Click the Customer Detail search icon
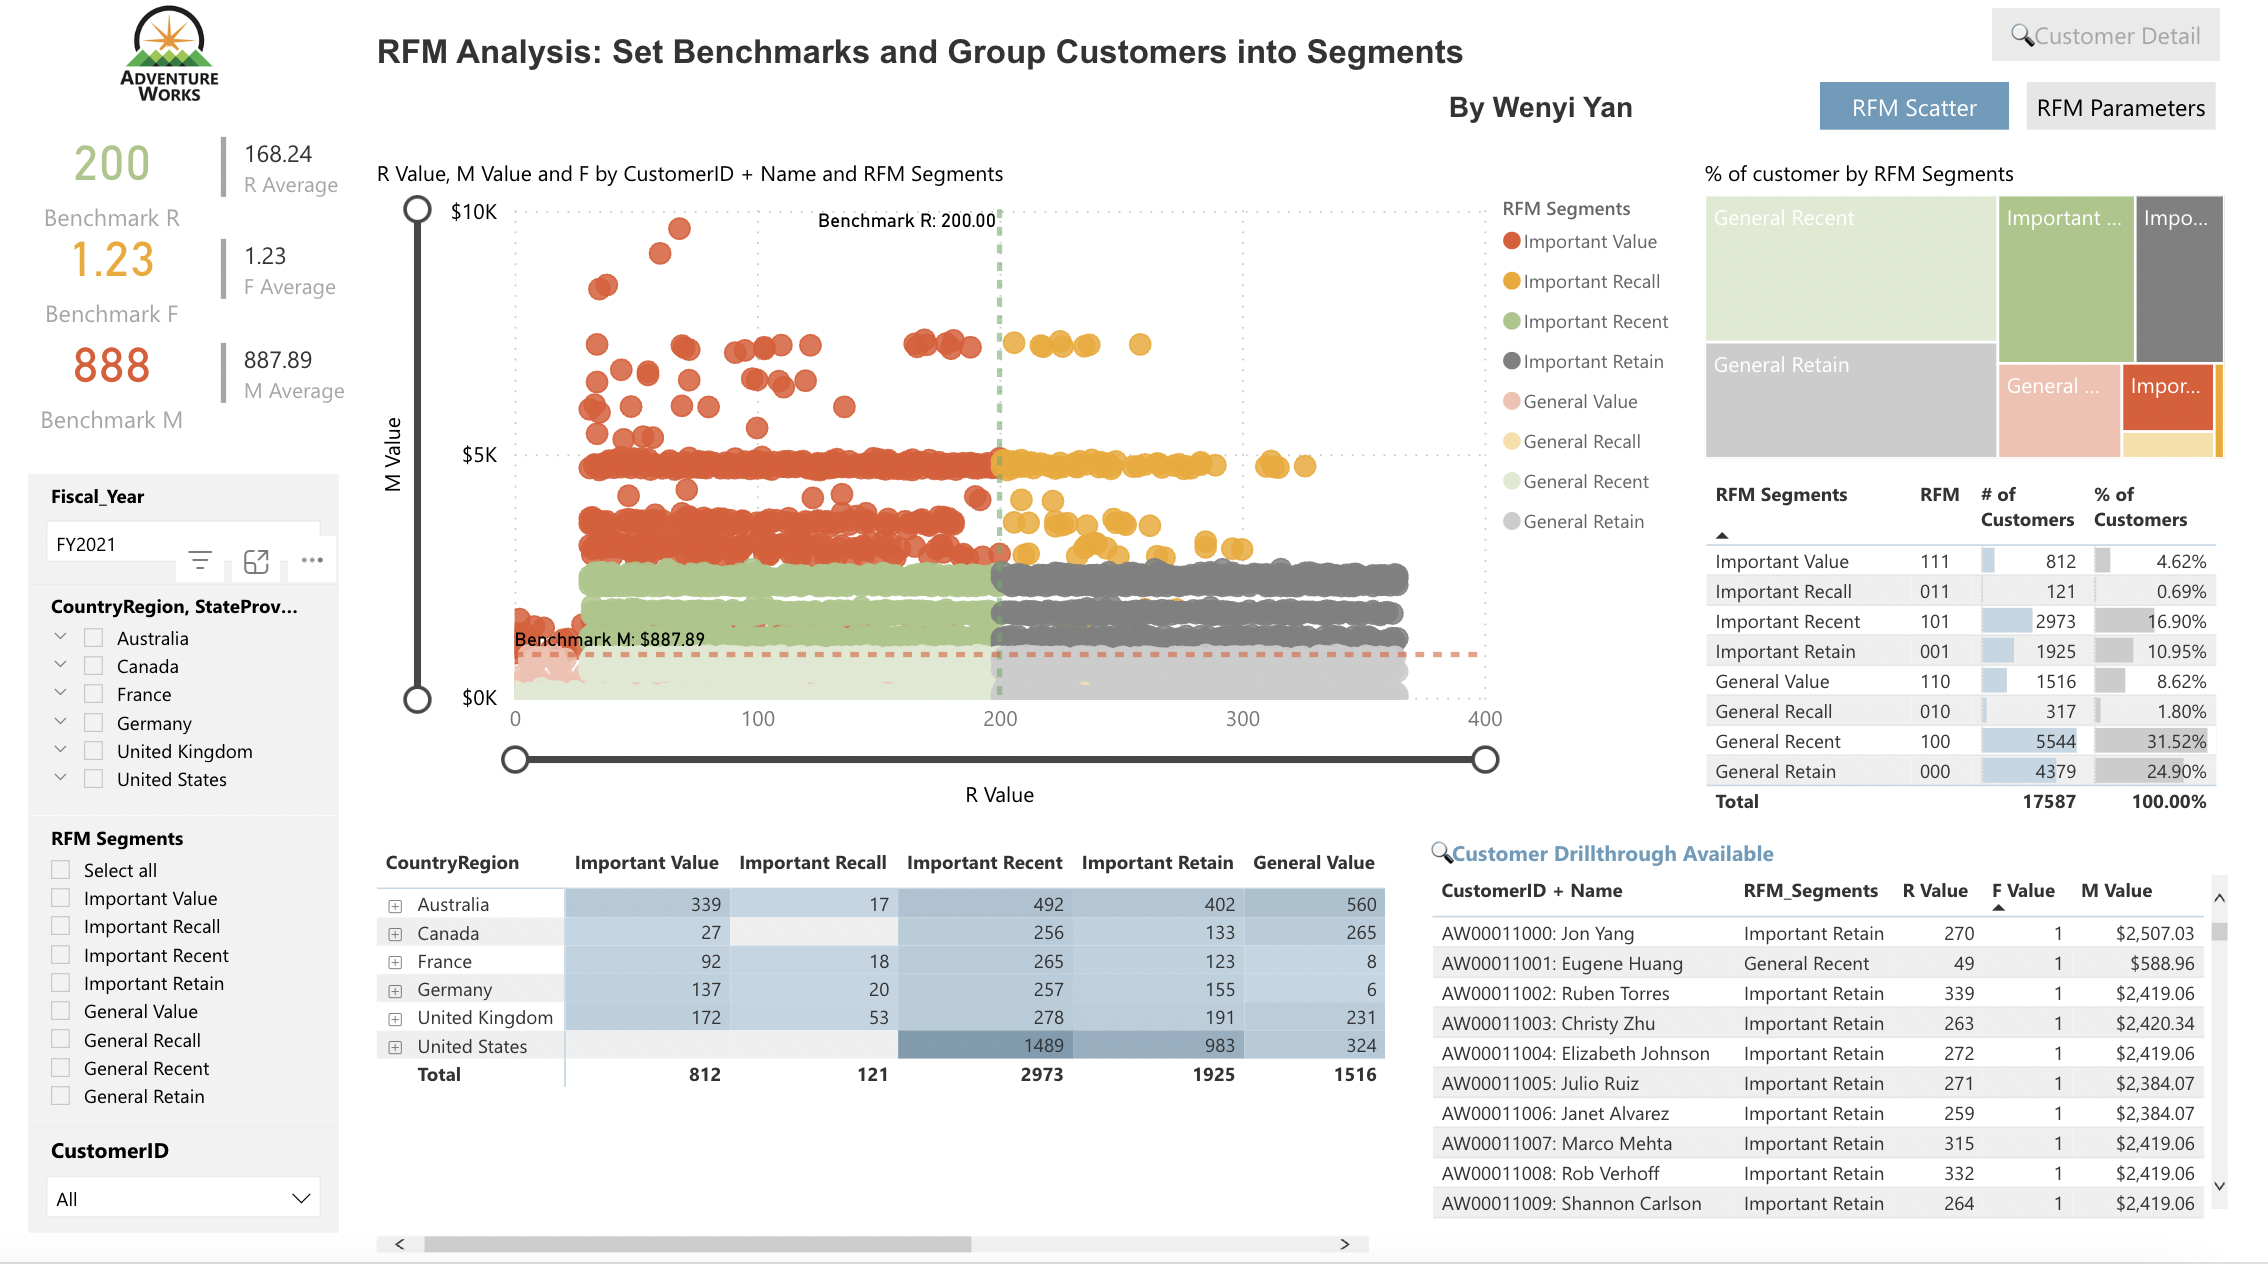The height and width of the screenshot is (1264, 2268). pos(2022,35)
